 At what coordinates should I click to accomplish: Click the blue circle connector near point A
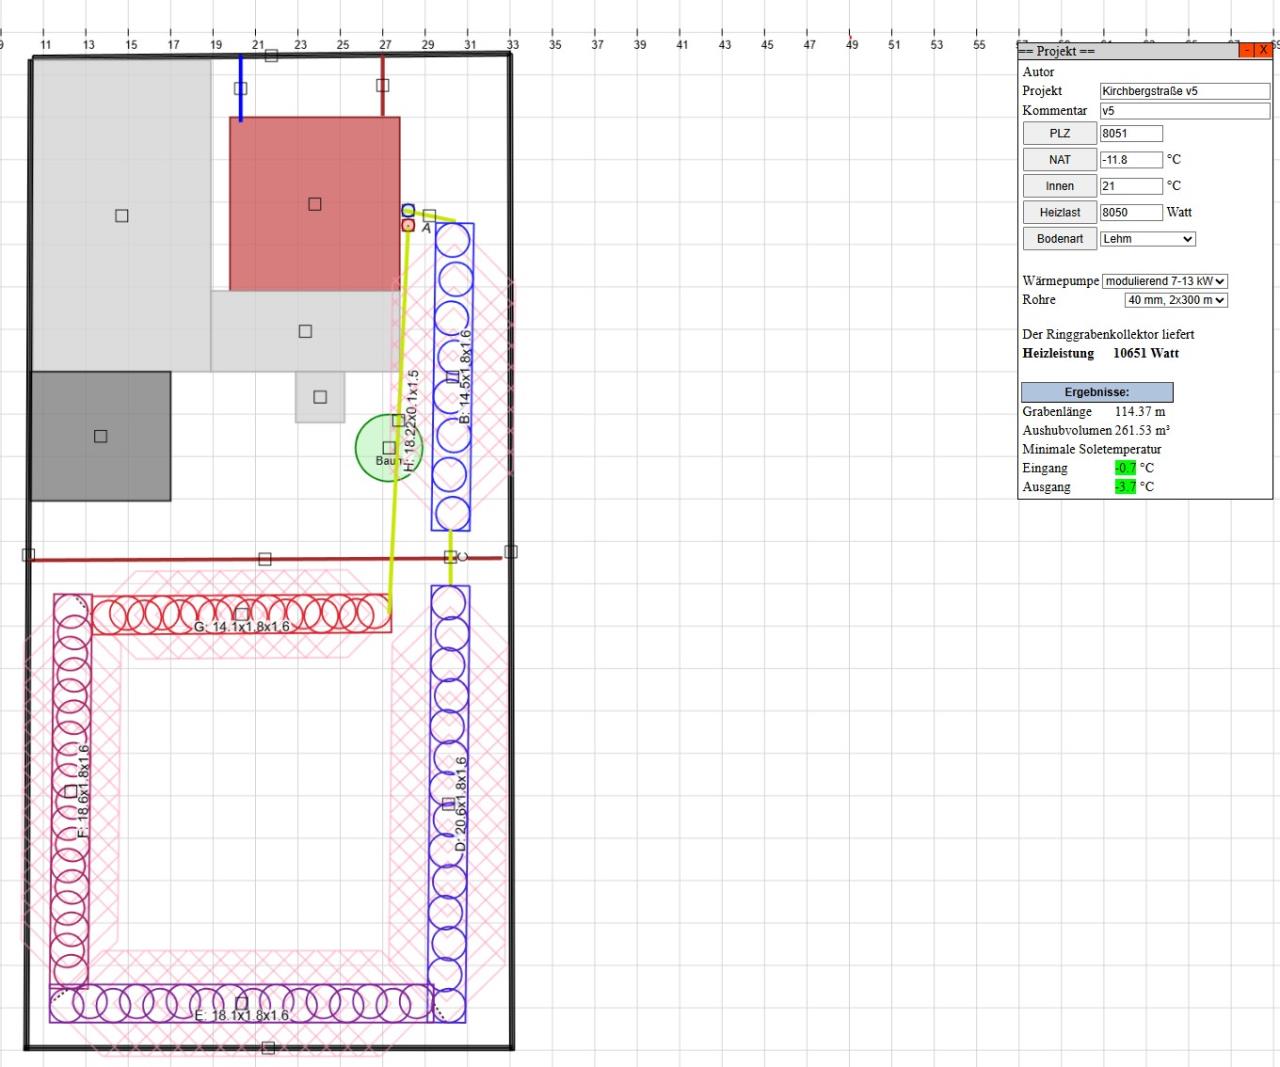[408, 210]
